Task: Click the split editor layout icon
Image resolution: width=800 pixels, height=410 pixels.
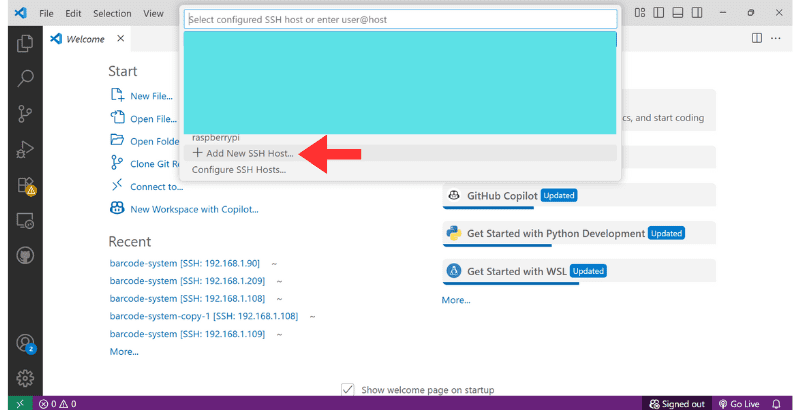Action: pos(757,38)
